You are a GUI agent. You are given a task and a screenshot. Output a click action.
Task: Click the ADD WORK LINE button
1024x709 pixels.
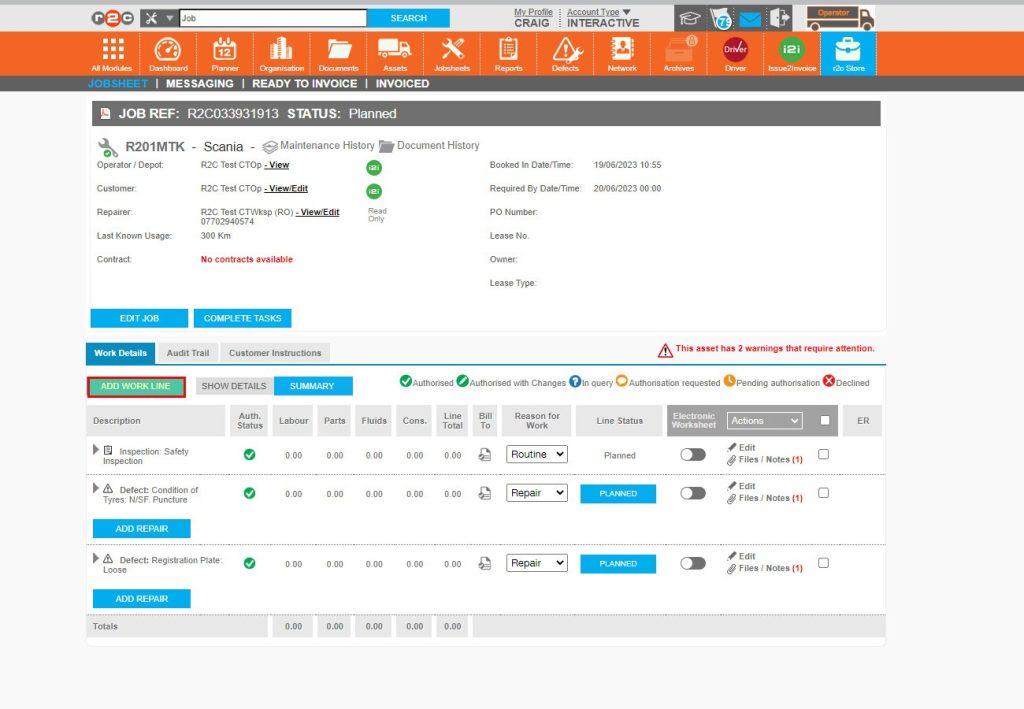click(135, 385)
